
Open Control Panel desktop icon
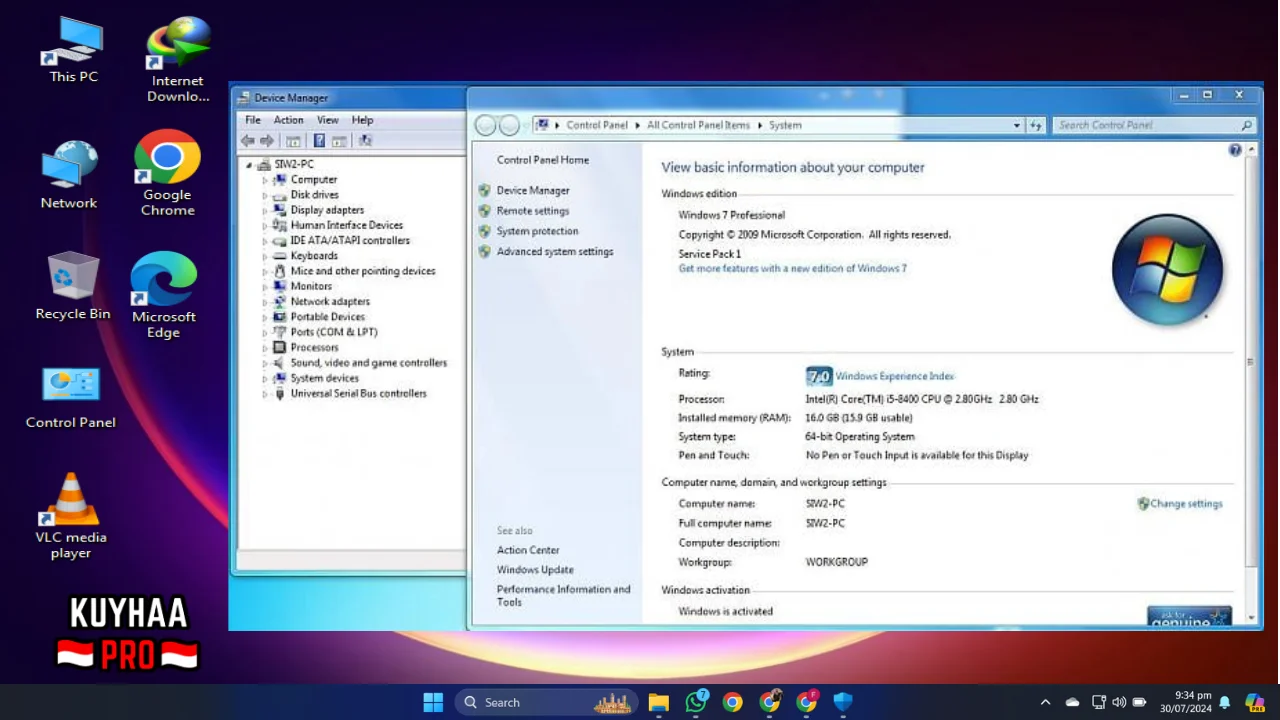pyautogui.click(x=71, y=397)
